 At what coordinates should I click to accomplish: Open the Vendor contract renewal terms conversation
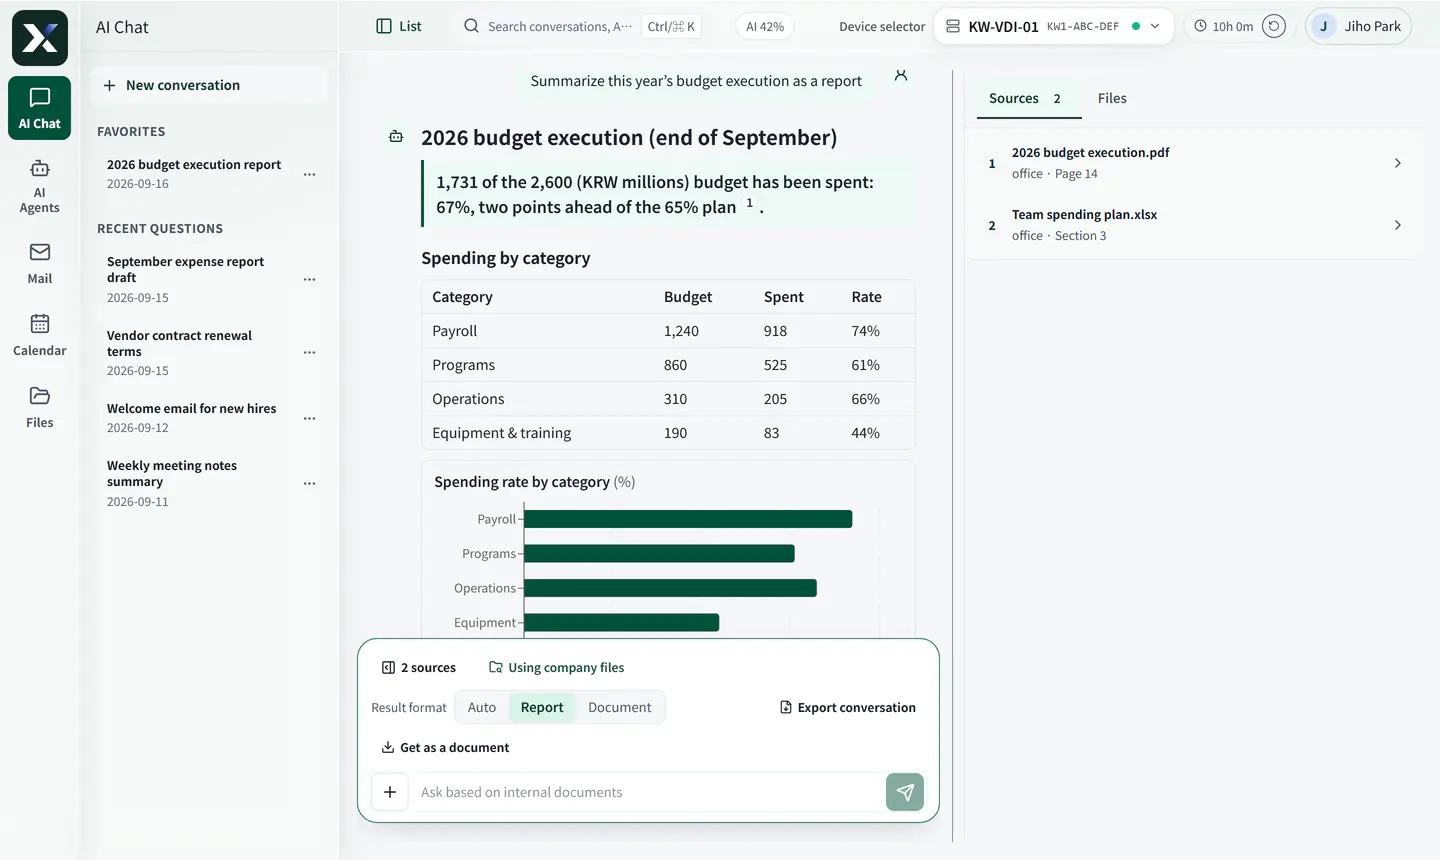[200, 352]
